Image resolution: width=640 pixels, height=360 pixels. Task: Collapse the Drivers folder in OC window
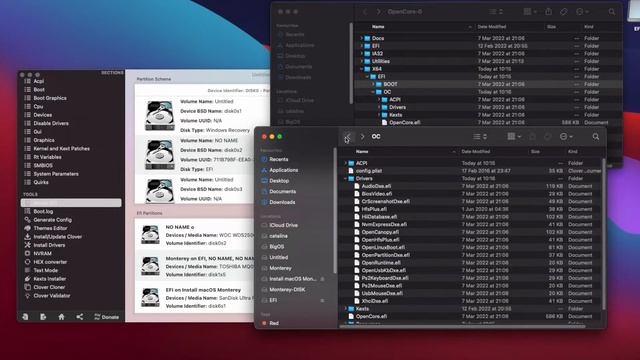[x=345, y=178]
